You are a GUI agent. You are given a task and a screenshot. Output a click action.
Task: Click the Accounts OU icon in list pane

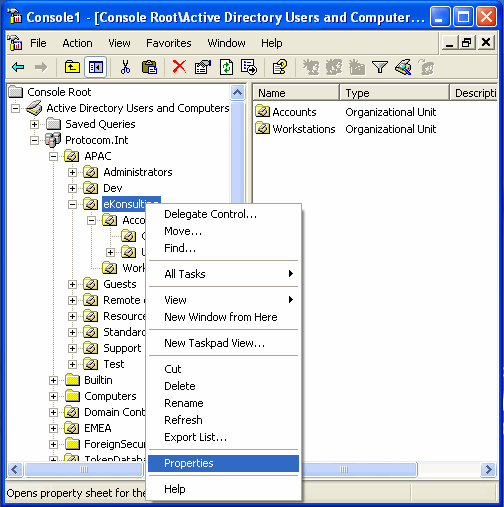pyautogui.click(x=262, y=111)
